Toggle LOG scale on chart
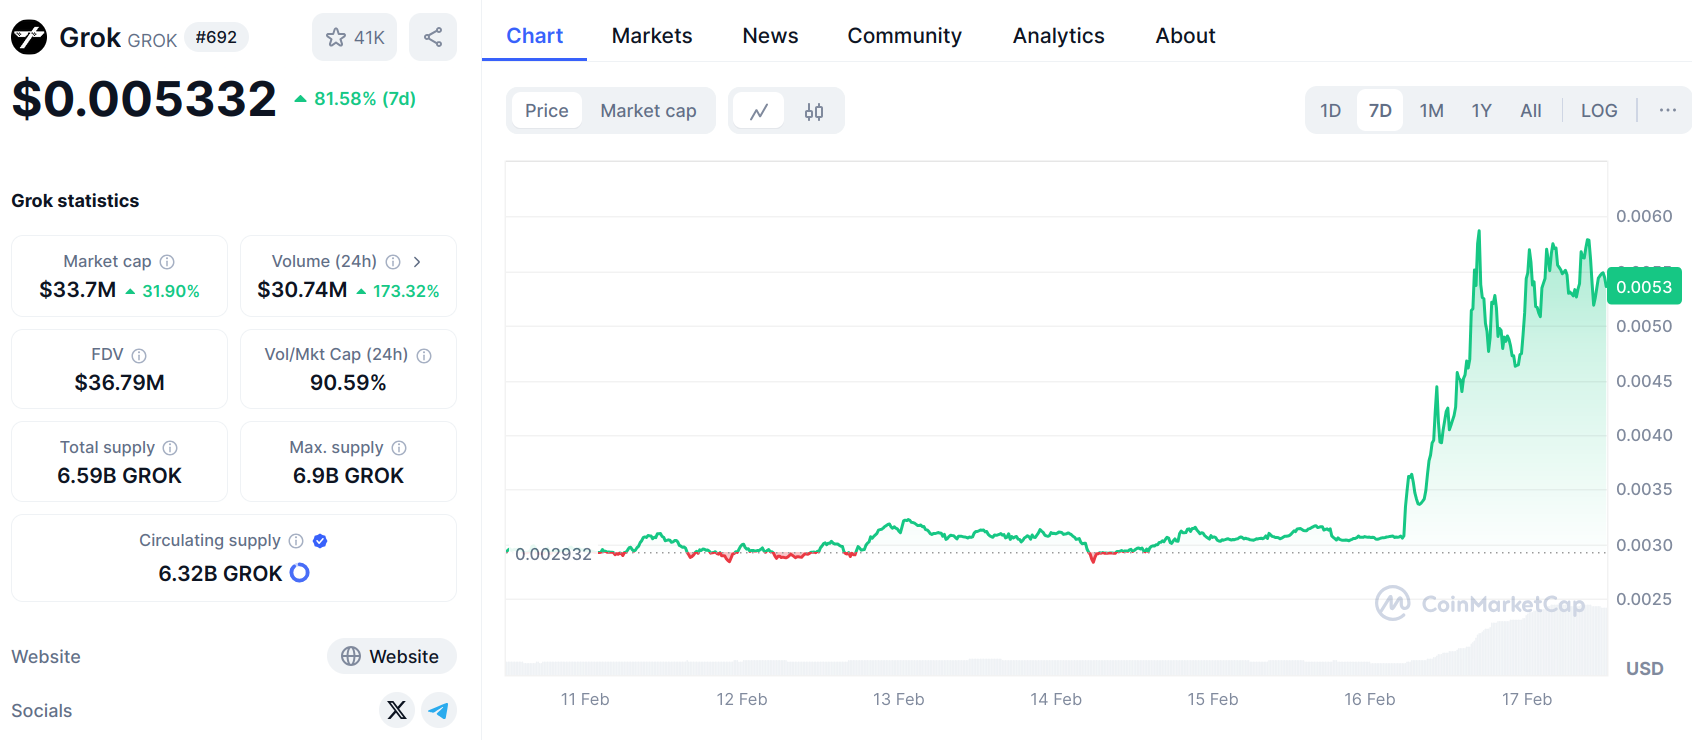Viewport: 1692px width, 740px height. 1599,110
